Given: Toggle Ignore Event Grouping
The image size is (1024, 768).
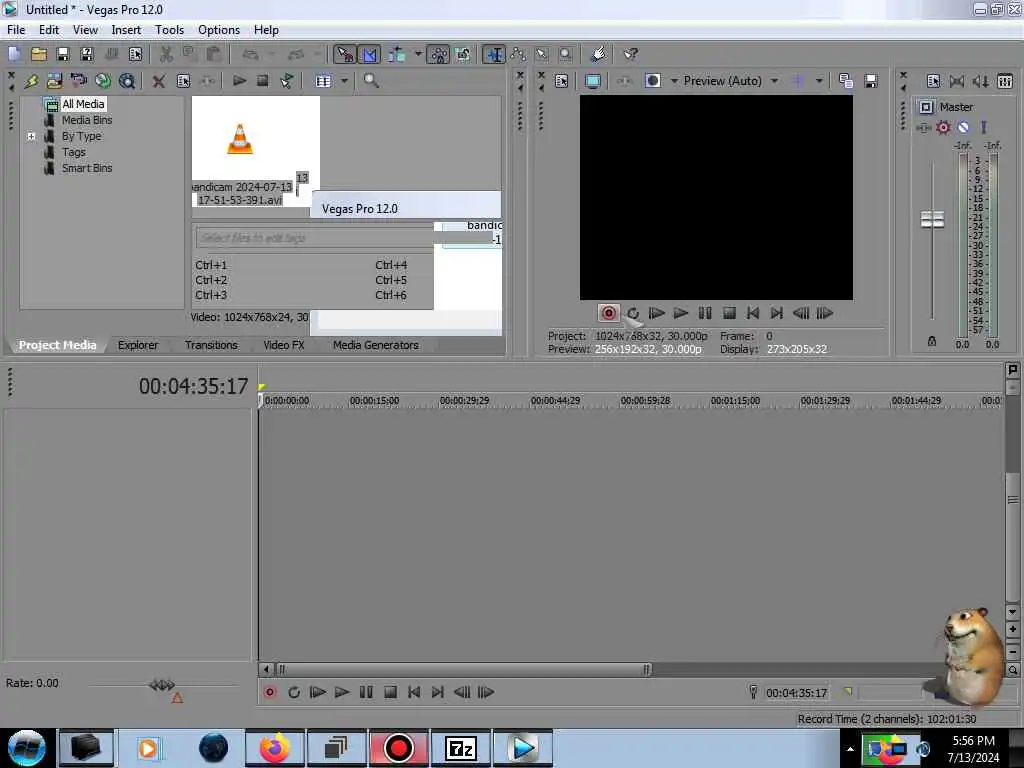Looking at the screenshot, I should [x=463, y=54].
